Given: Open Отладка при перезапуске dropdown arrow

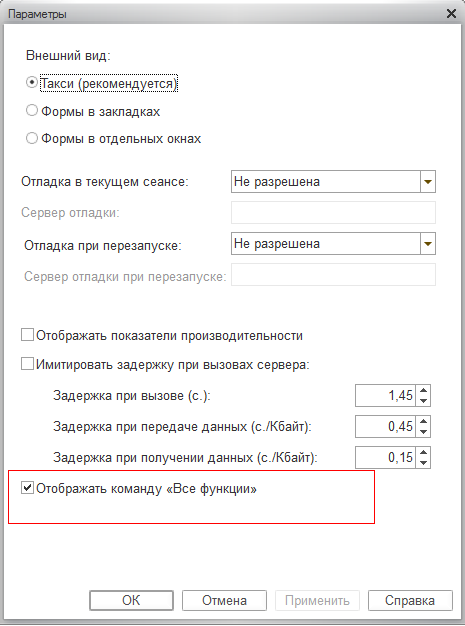Looking at the screenshot, I should (x=427, y=244).
